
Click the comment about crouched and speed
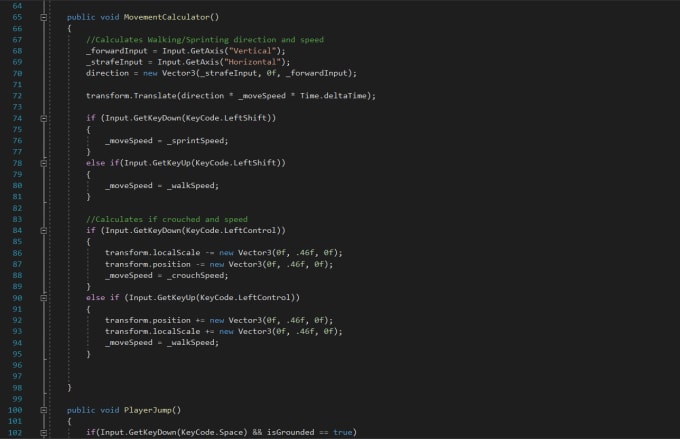coord(167,220)
